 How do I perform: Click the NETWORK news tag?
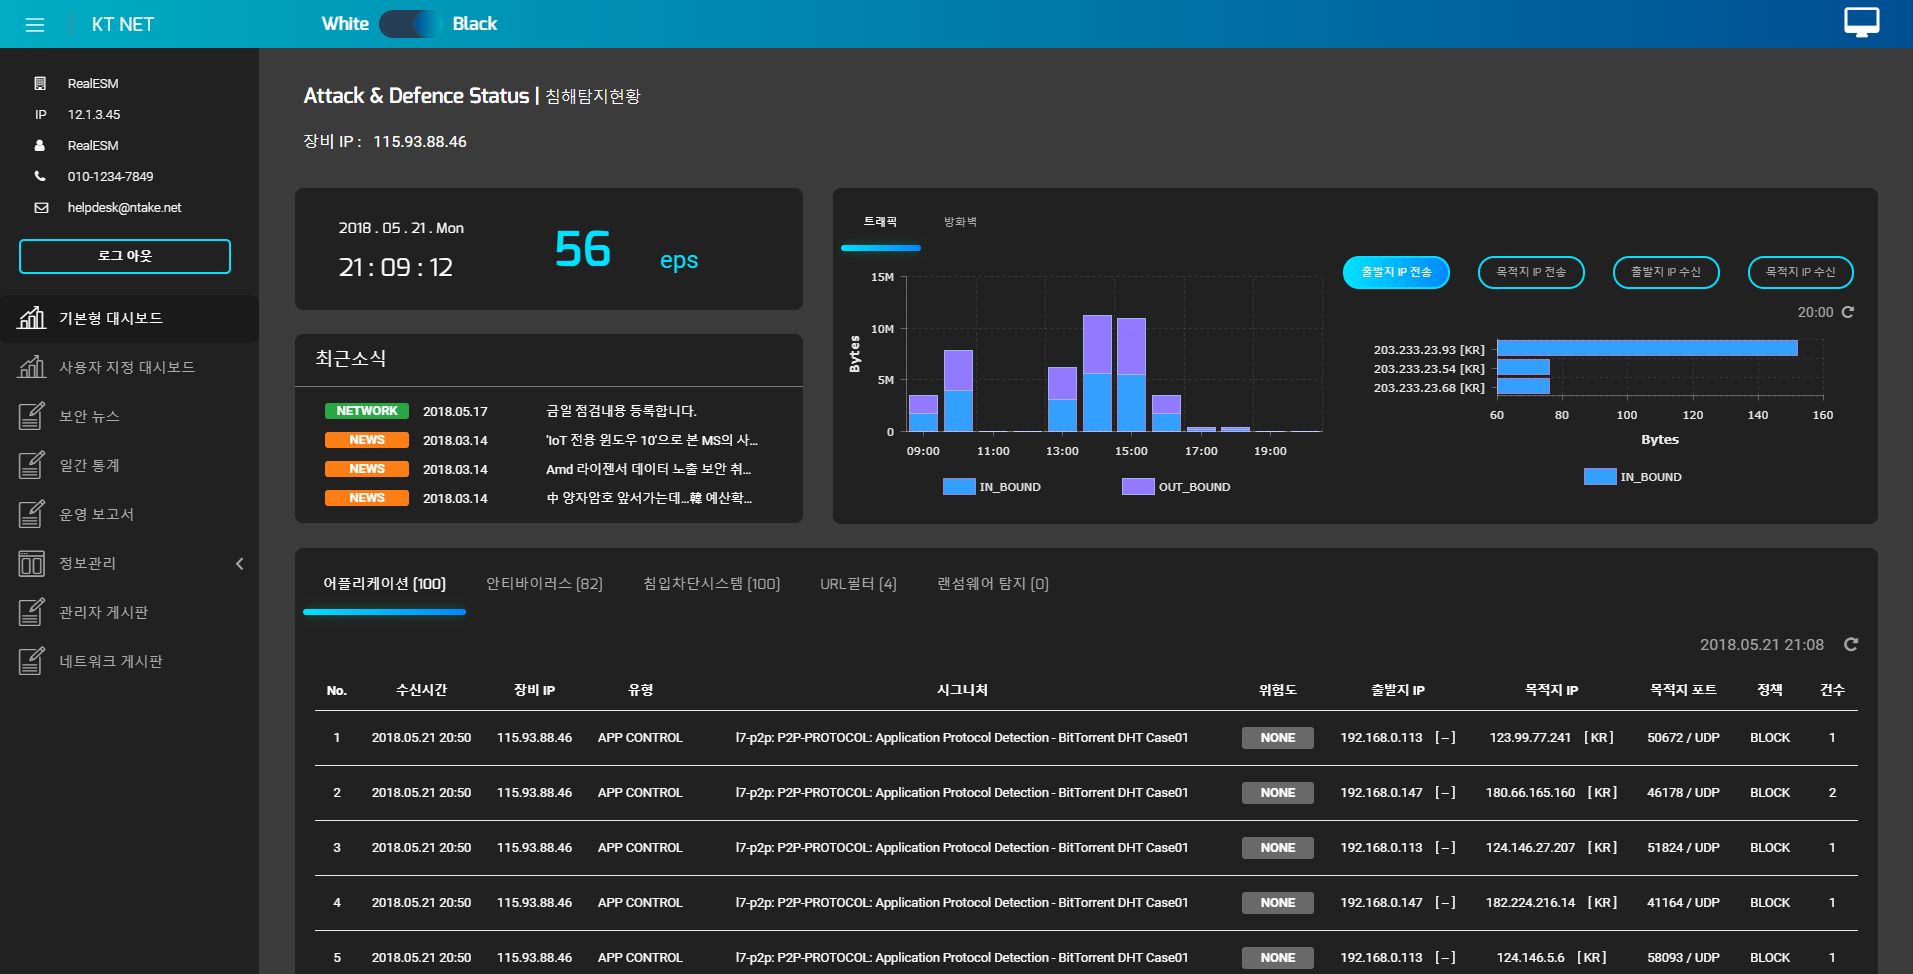click(367, 411)
